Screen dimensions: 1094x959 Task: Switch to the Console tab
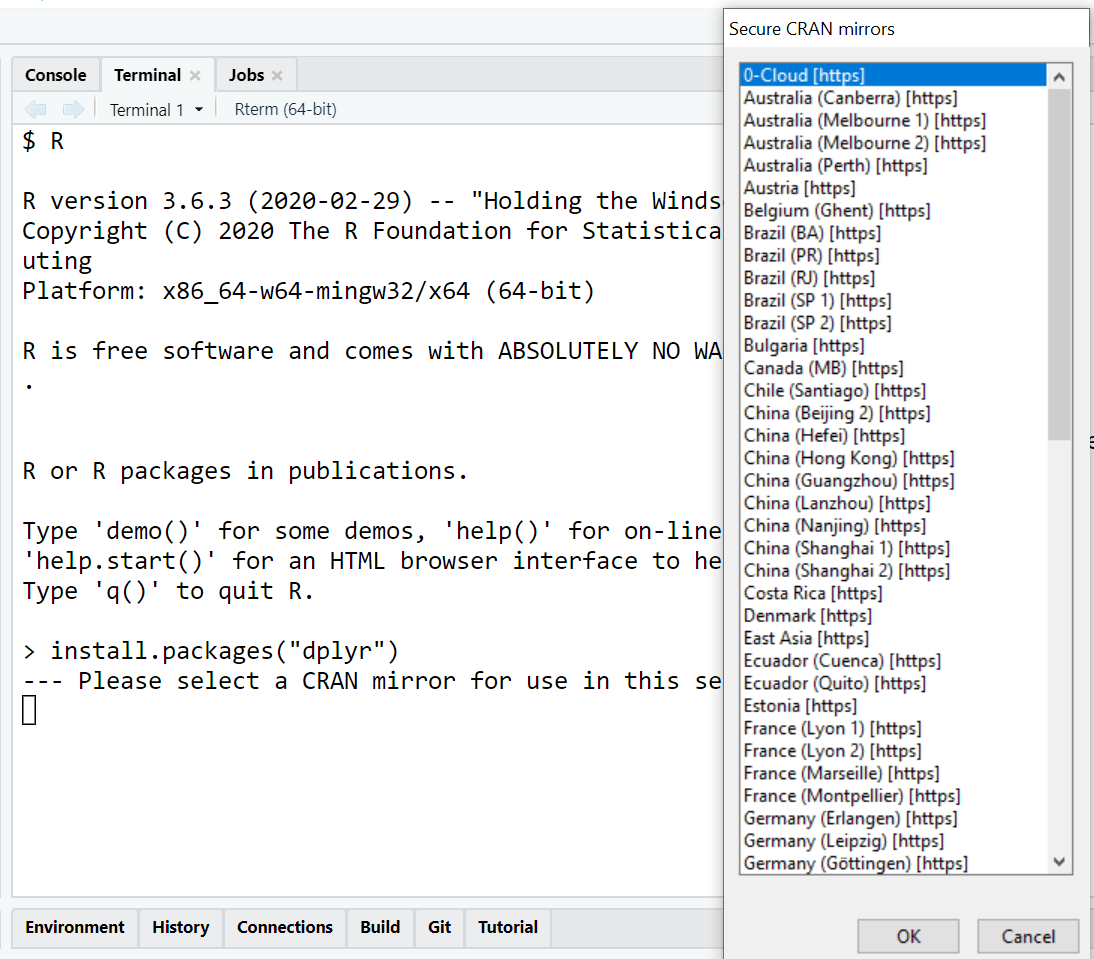[x=55, y=74]
